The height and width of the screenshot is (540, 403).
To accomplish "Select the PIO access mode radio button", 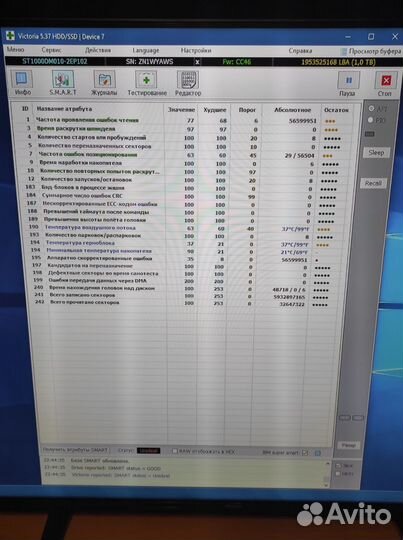I will [x=370, y=120].
